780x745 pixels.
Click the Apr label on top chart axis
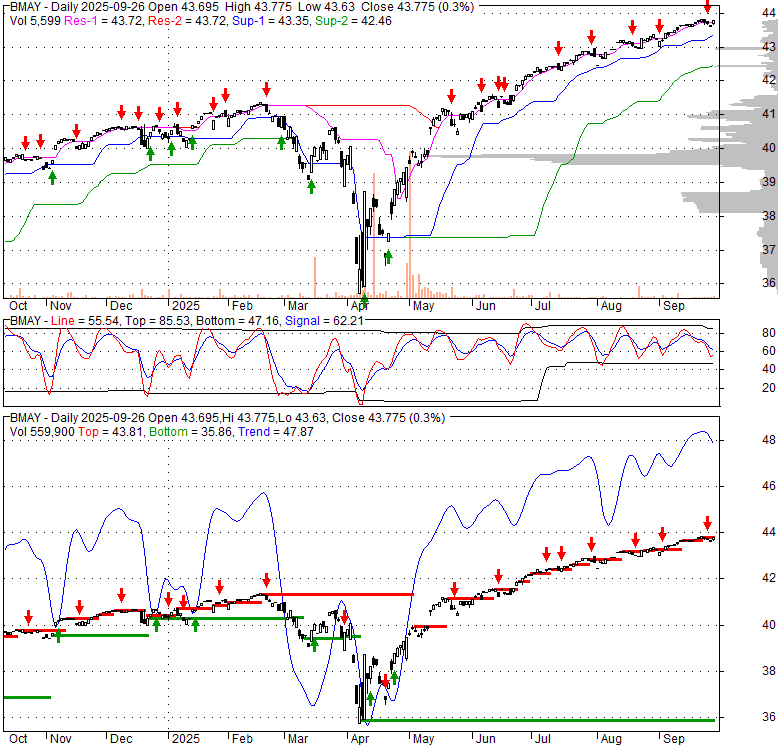tap(360, 306)
